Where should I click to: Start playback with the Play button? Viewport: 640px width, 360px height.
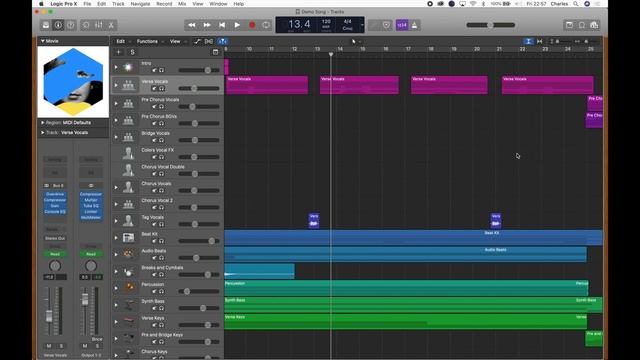point(237,25)
